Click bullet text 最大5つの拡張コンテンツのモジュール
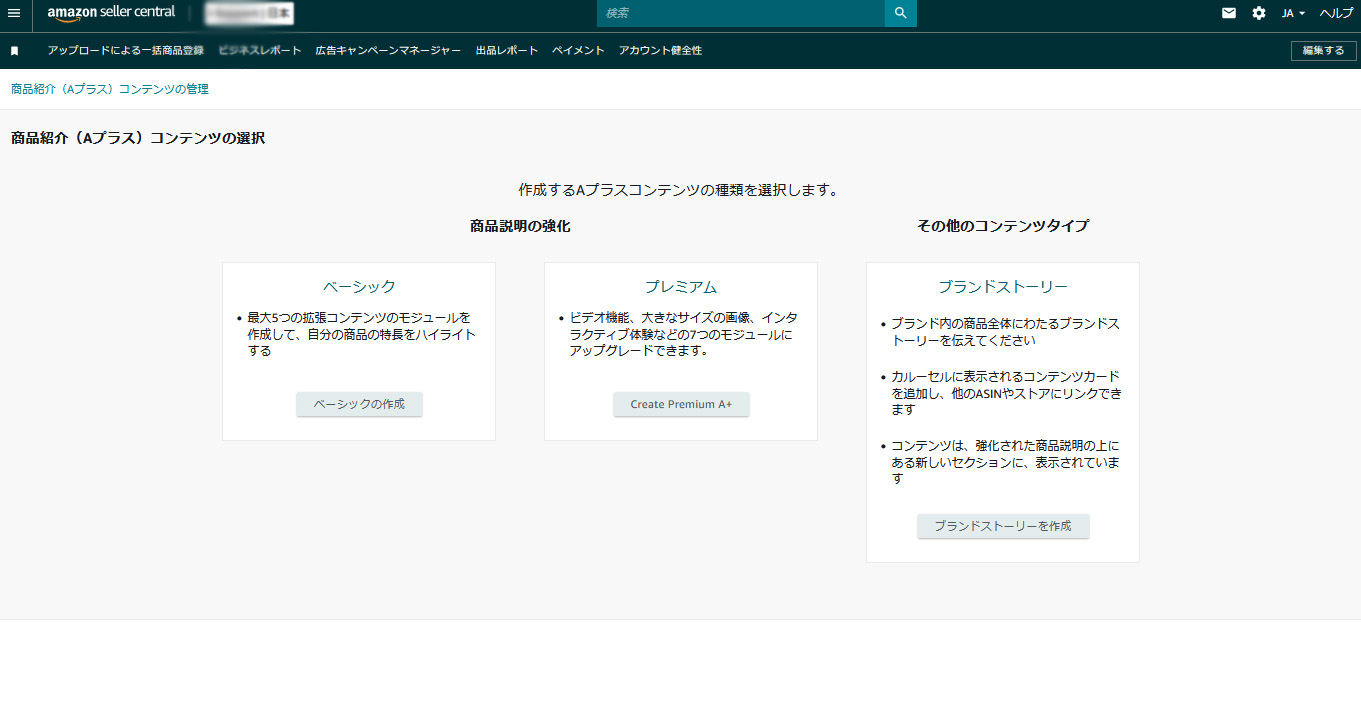 361,334
